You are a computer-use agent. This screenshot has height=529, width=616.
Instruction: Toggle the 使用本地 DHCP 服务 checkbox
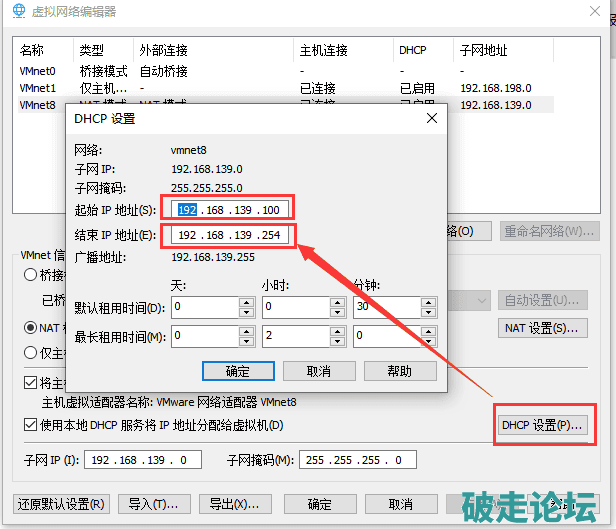[x=30, y=425]
